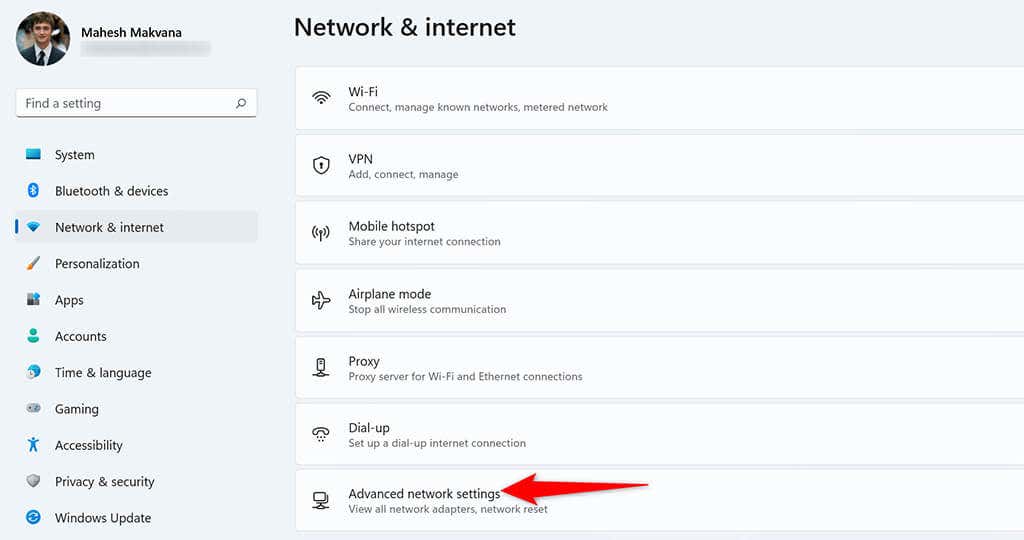
Task: Click the Wi-Fi signal icon
Action: pyautogui.click(x=321, y=98)
